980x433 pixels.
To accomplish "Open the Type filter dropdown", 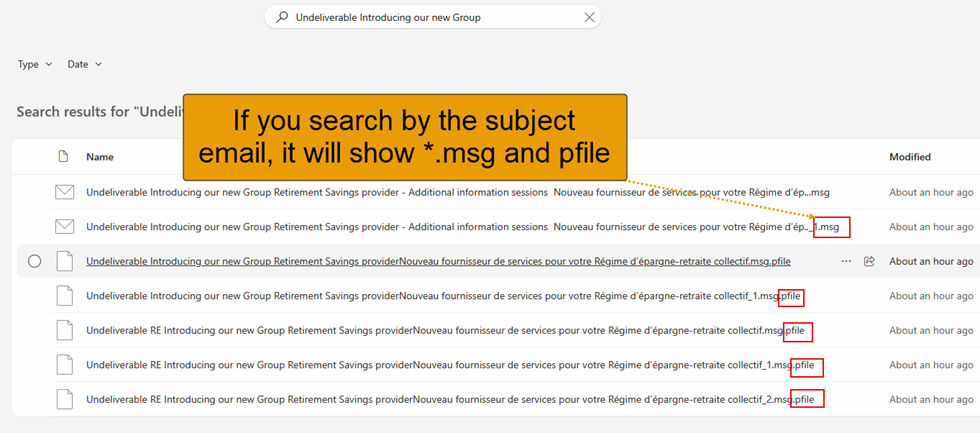I will tap(35, 64).
